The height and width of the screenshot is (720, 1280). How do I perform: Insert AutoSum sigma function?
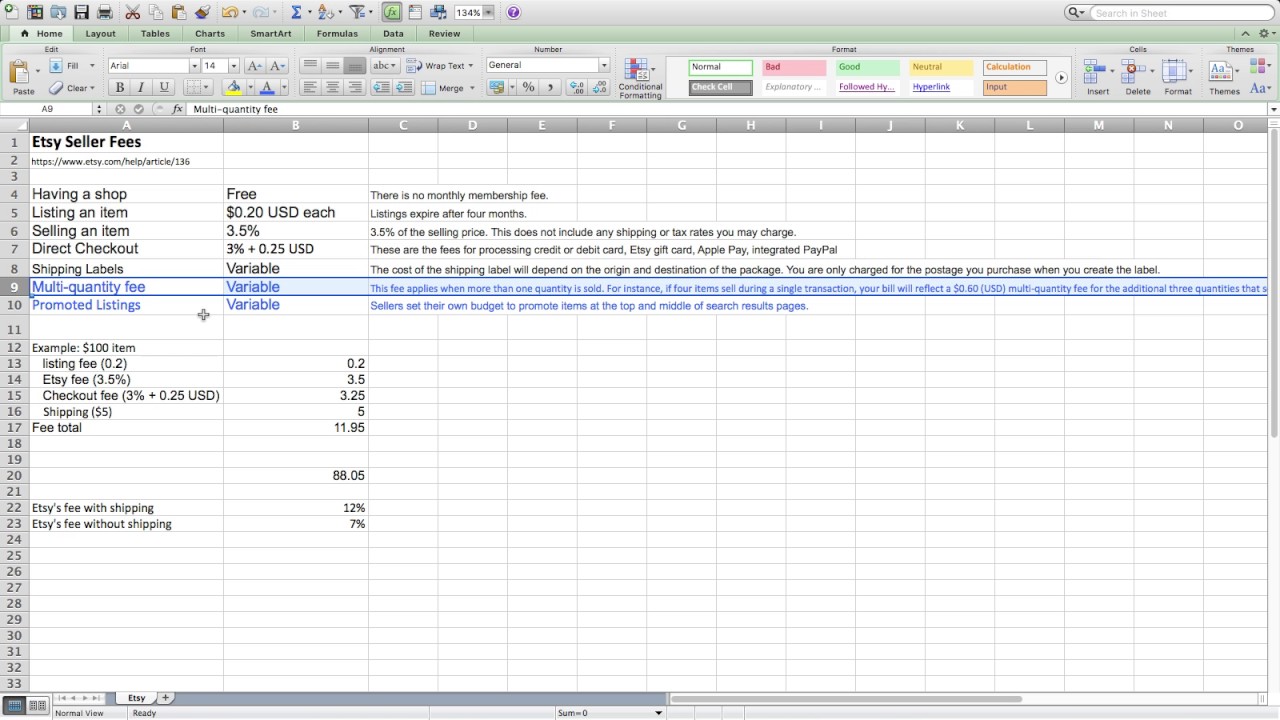(x=297, y=13)
